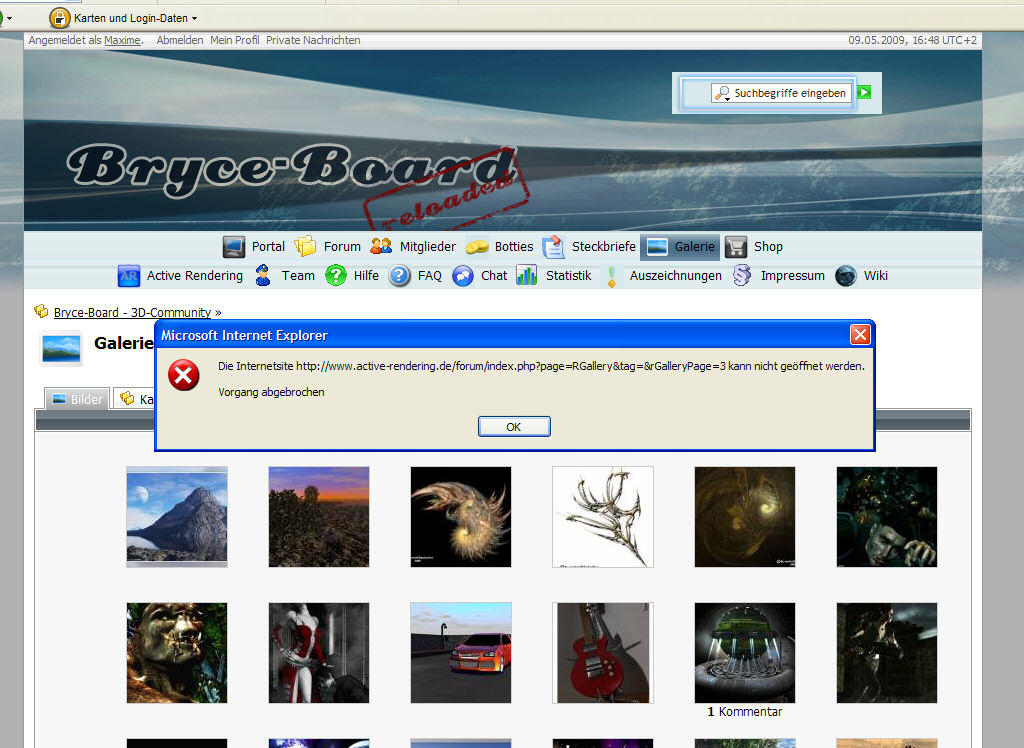Click the Auszeichnungen medal icon

coord(611,276)
